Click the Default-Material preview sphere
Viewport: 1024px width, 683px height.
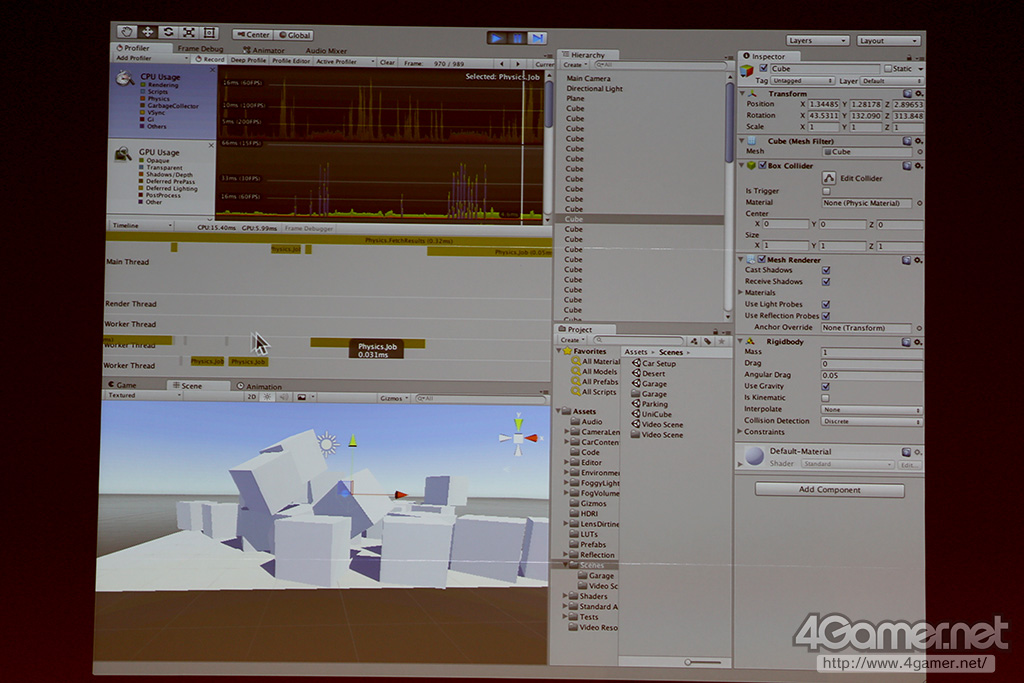point(754,456)
